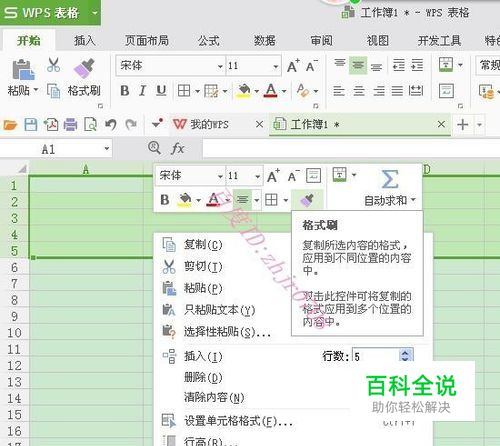Open the 审阅 ribbon tab

(x=322, y=41)
